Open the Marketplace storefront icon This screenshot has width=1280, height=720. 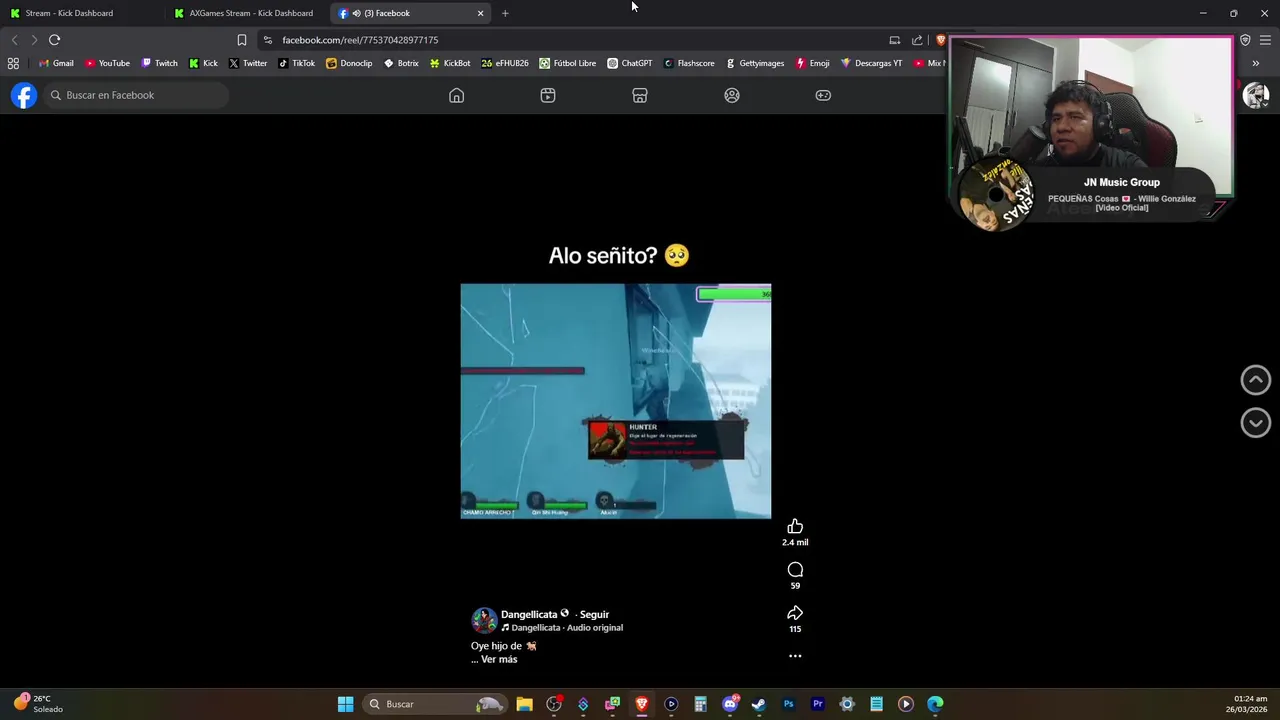point(640,95)
